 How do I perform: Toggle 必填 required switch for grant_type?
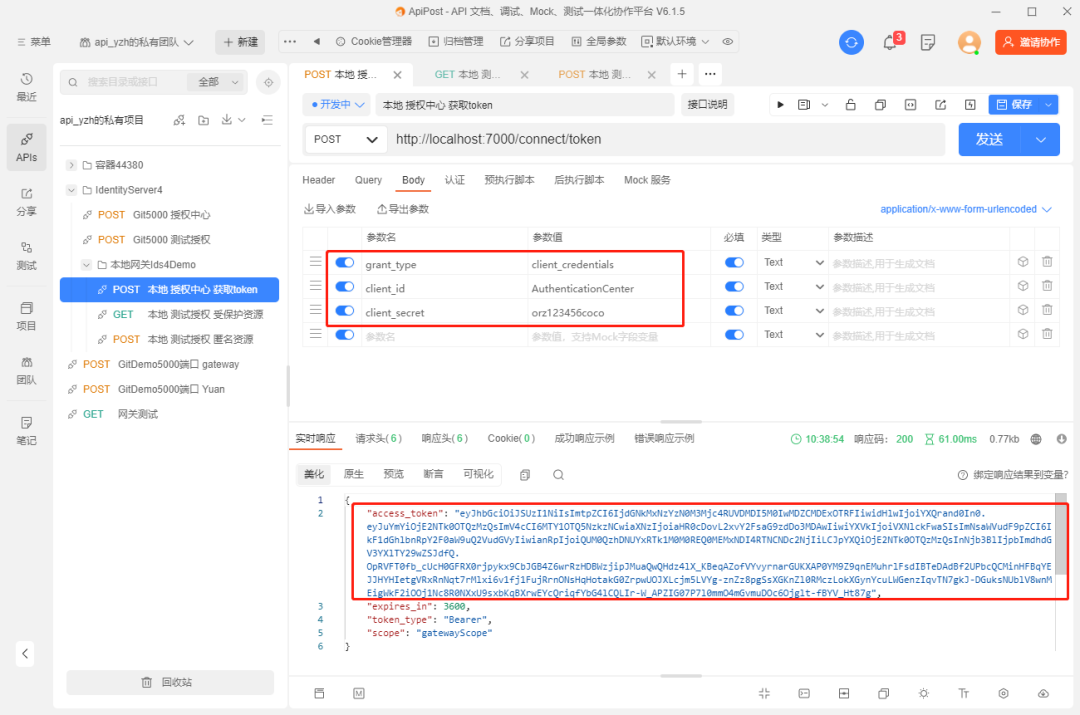[x=734, y=262]
